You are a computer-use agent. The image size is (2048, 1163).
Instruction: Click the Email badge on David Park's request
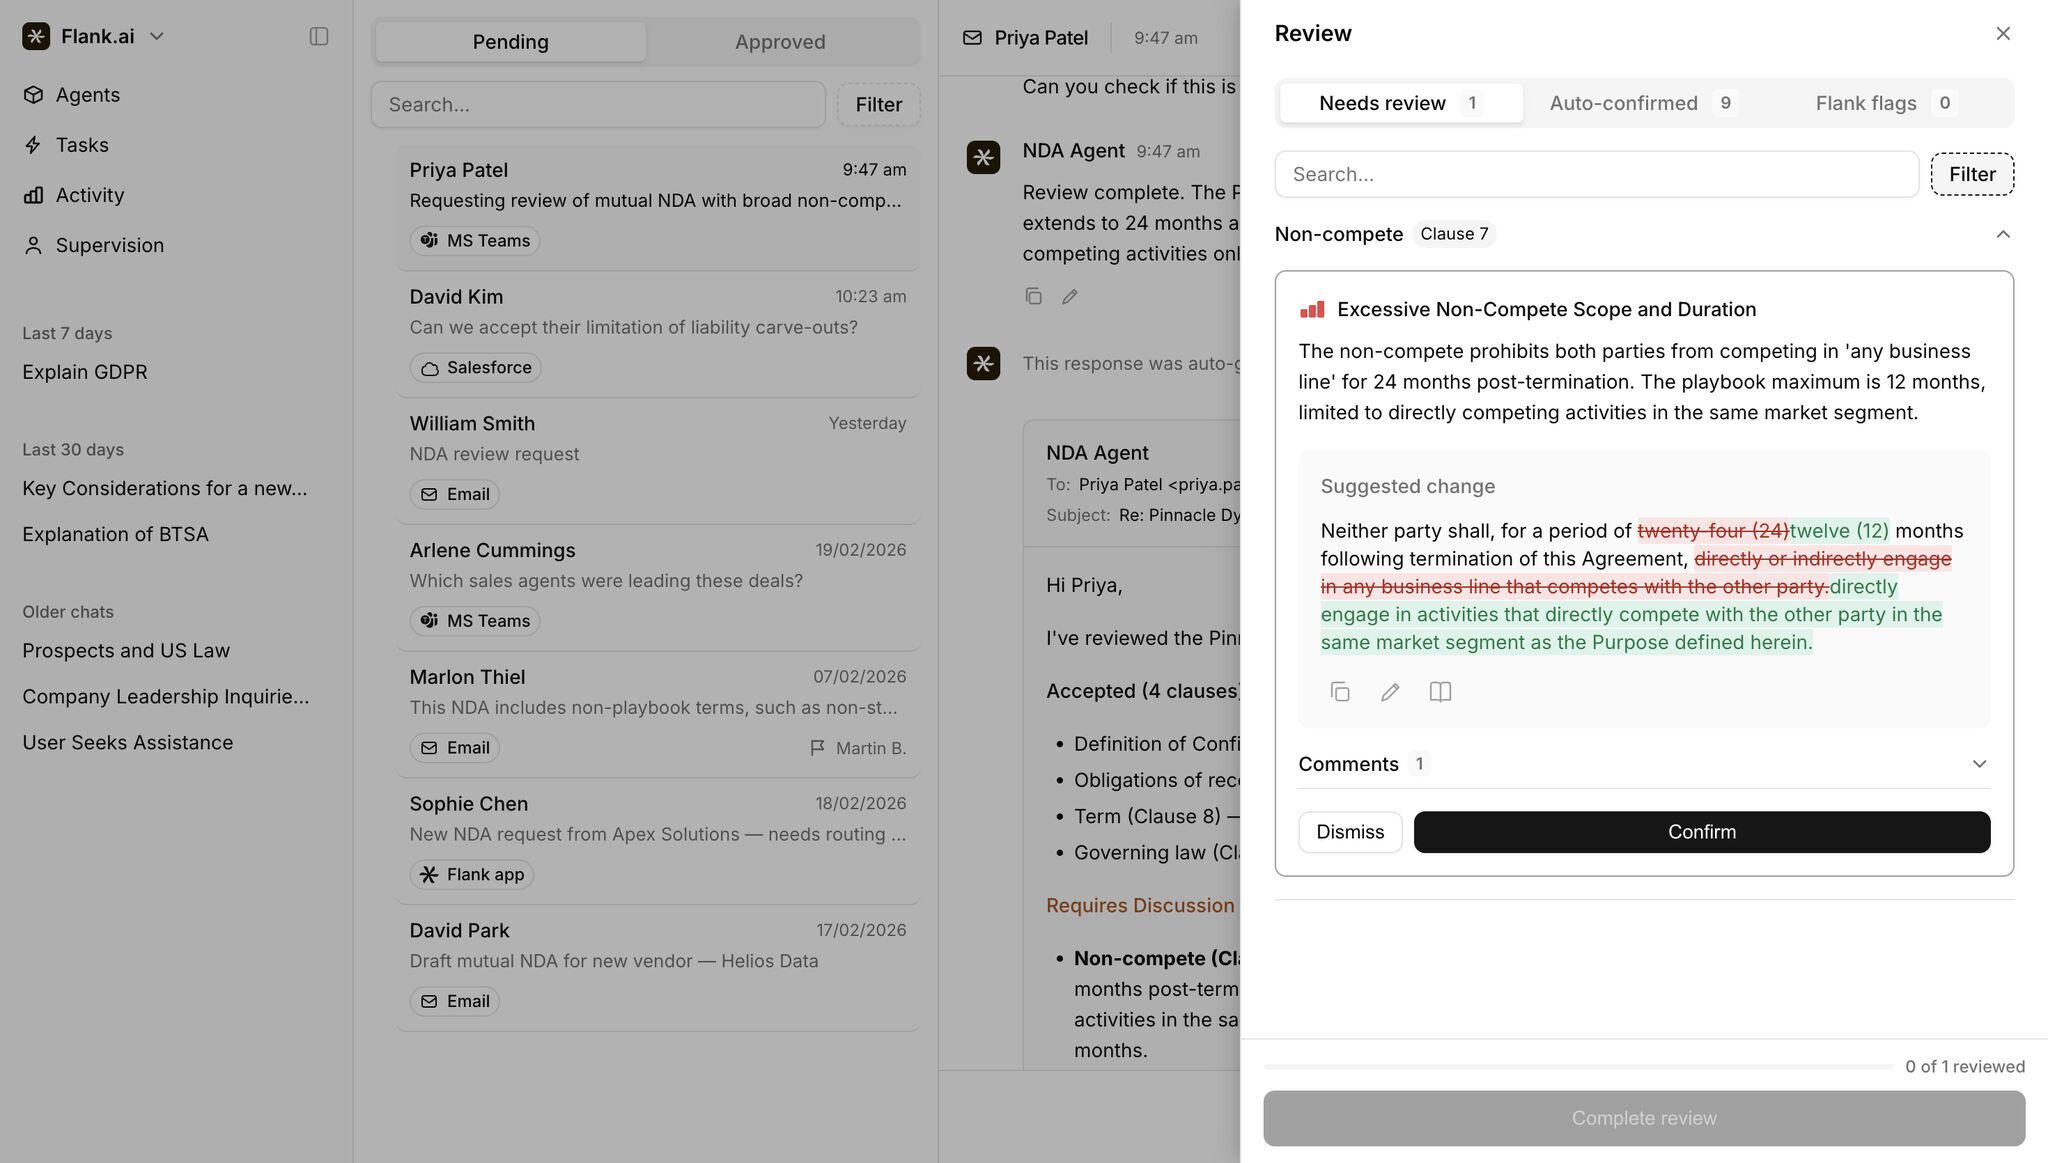[454, 1001]
